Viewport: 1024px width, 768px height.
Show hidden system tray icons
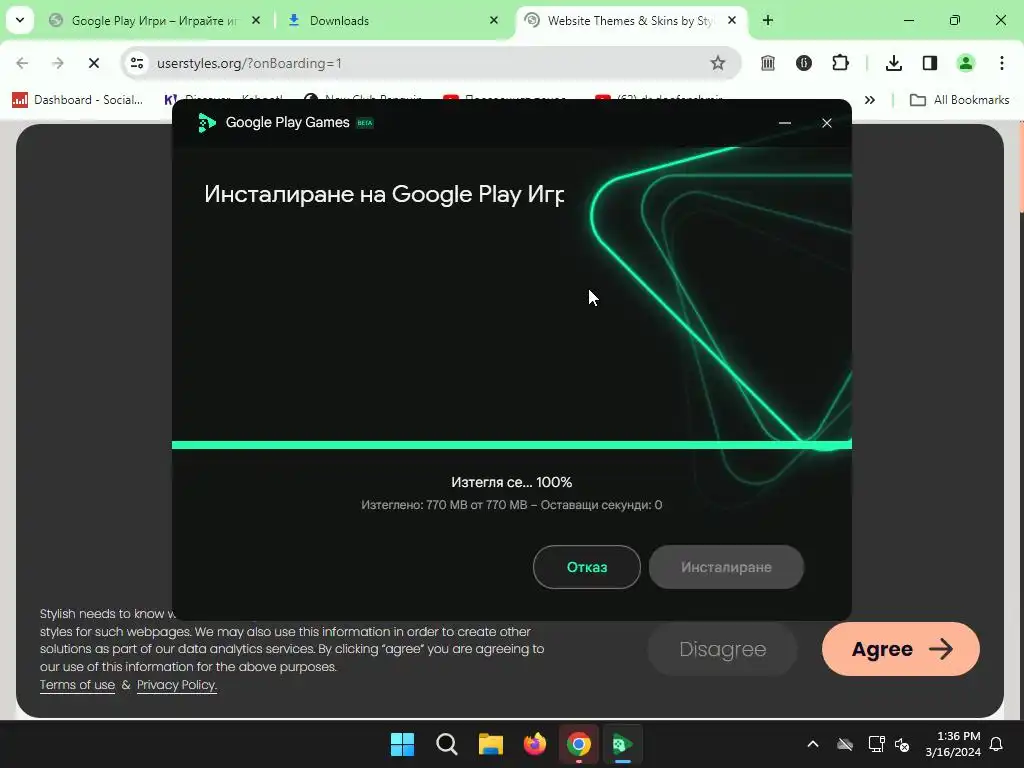[x=813, y=744]
